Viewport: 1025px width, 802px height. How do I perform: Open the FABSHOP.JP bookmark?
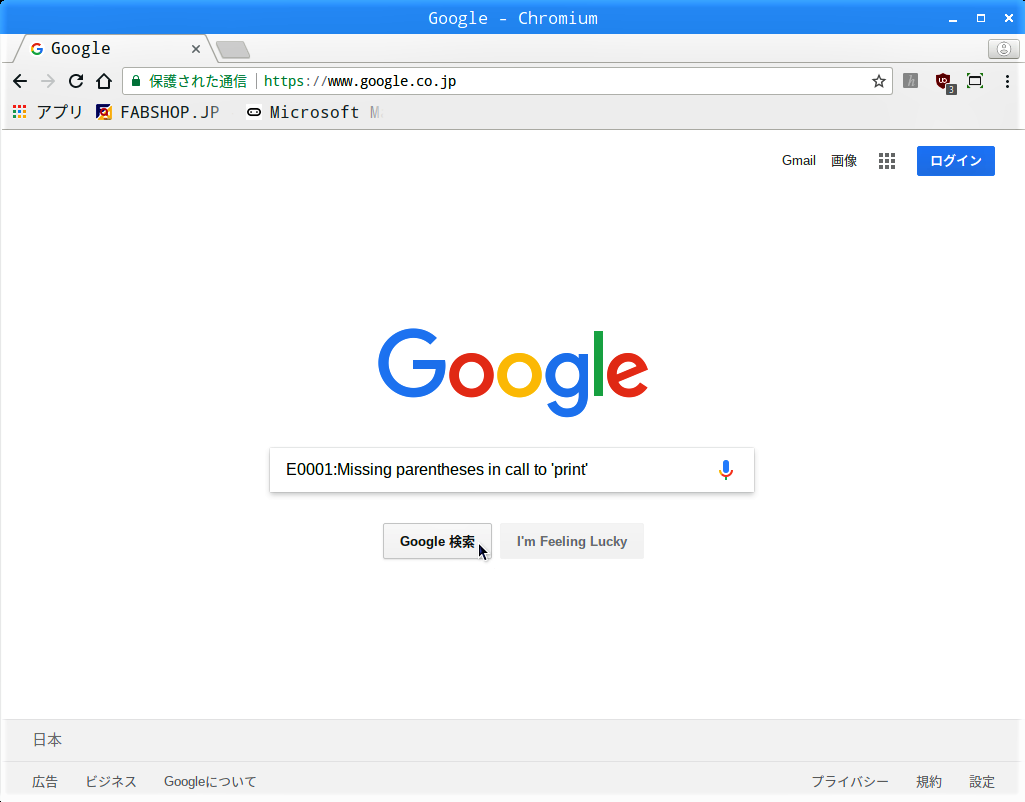158,112
